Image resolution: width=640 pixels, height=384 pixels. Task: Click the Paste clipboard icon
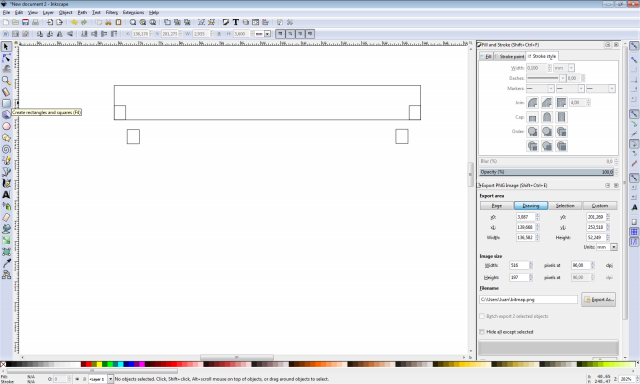pyautogui.click(x=119, y=22)
